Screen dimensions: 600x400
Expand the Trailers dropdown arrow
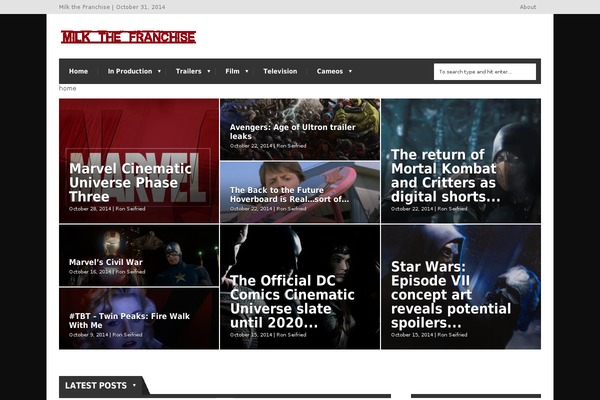(x=209, y=71)
